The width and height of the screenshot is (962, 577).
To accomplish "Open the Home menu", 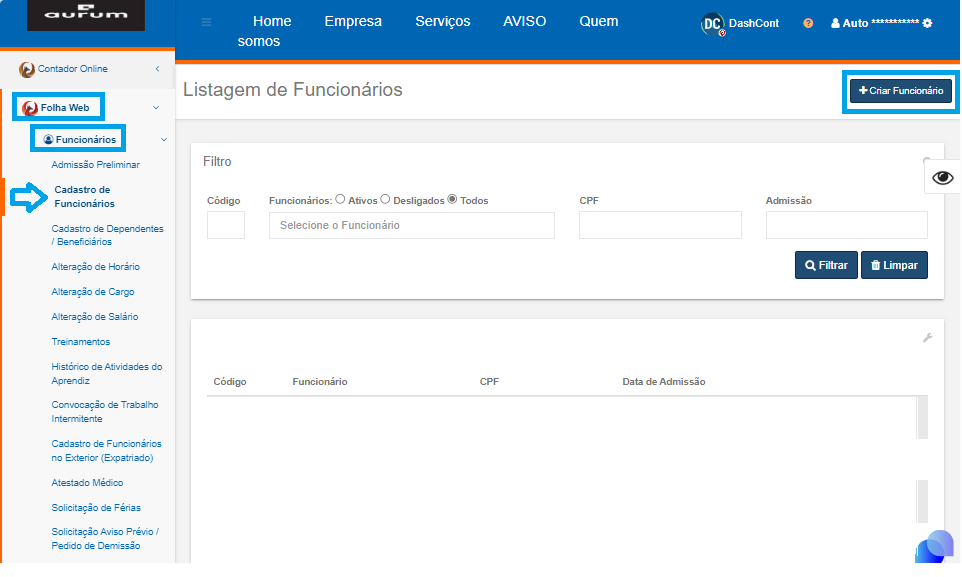I will (x=272, y=21).
